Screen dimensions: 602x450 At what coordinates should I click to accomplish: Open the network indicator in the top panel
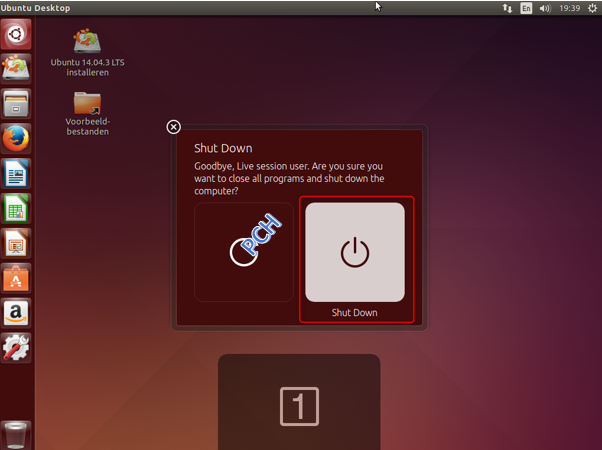tap(507, 8)
